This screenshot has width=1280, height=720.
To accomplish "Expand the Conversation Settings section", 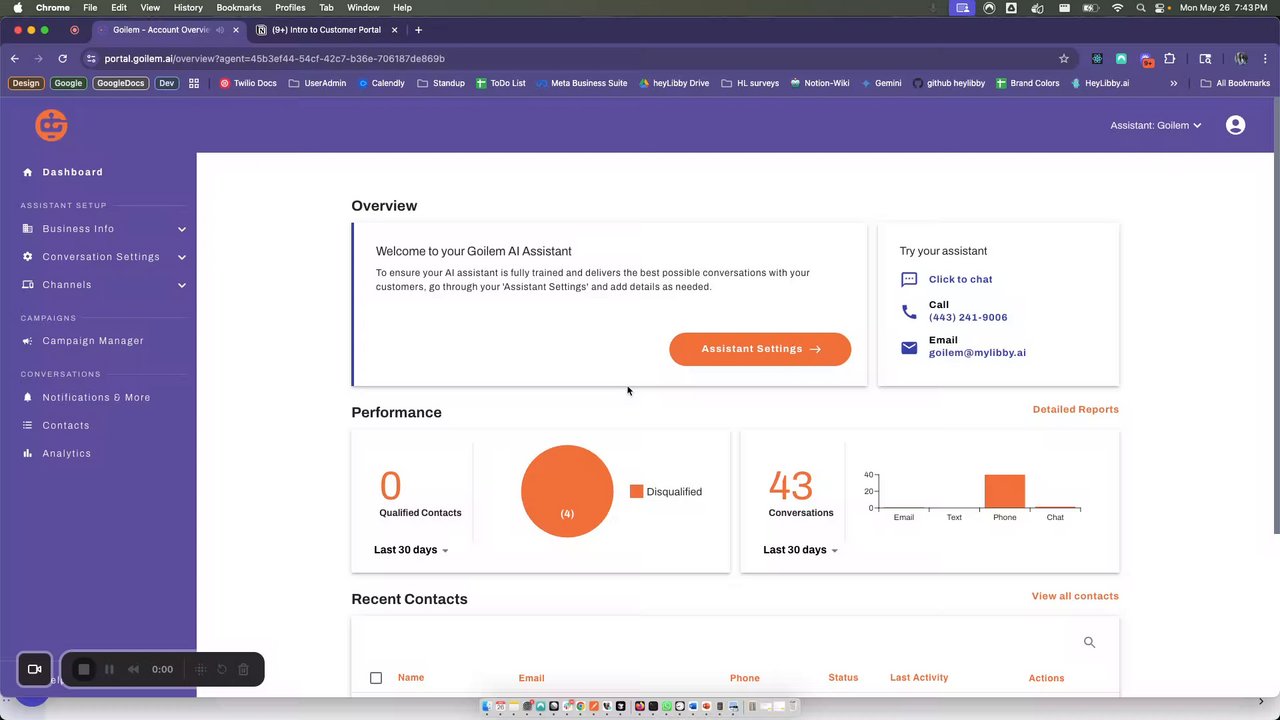I will click(182, 257).
